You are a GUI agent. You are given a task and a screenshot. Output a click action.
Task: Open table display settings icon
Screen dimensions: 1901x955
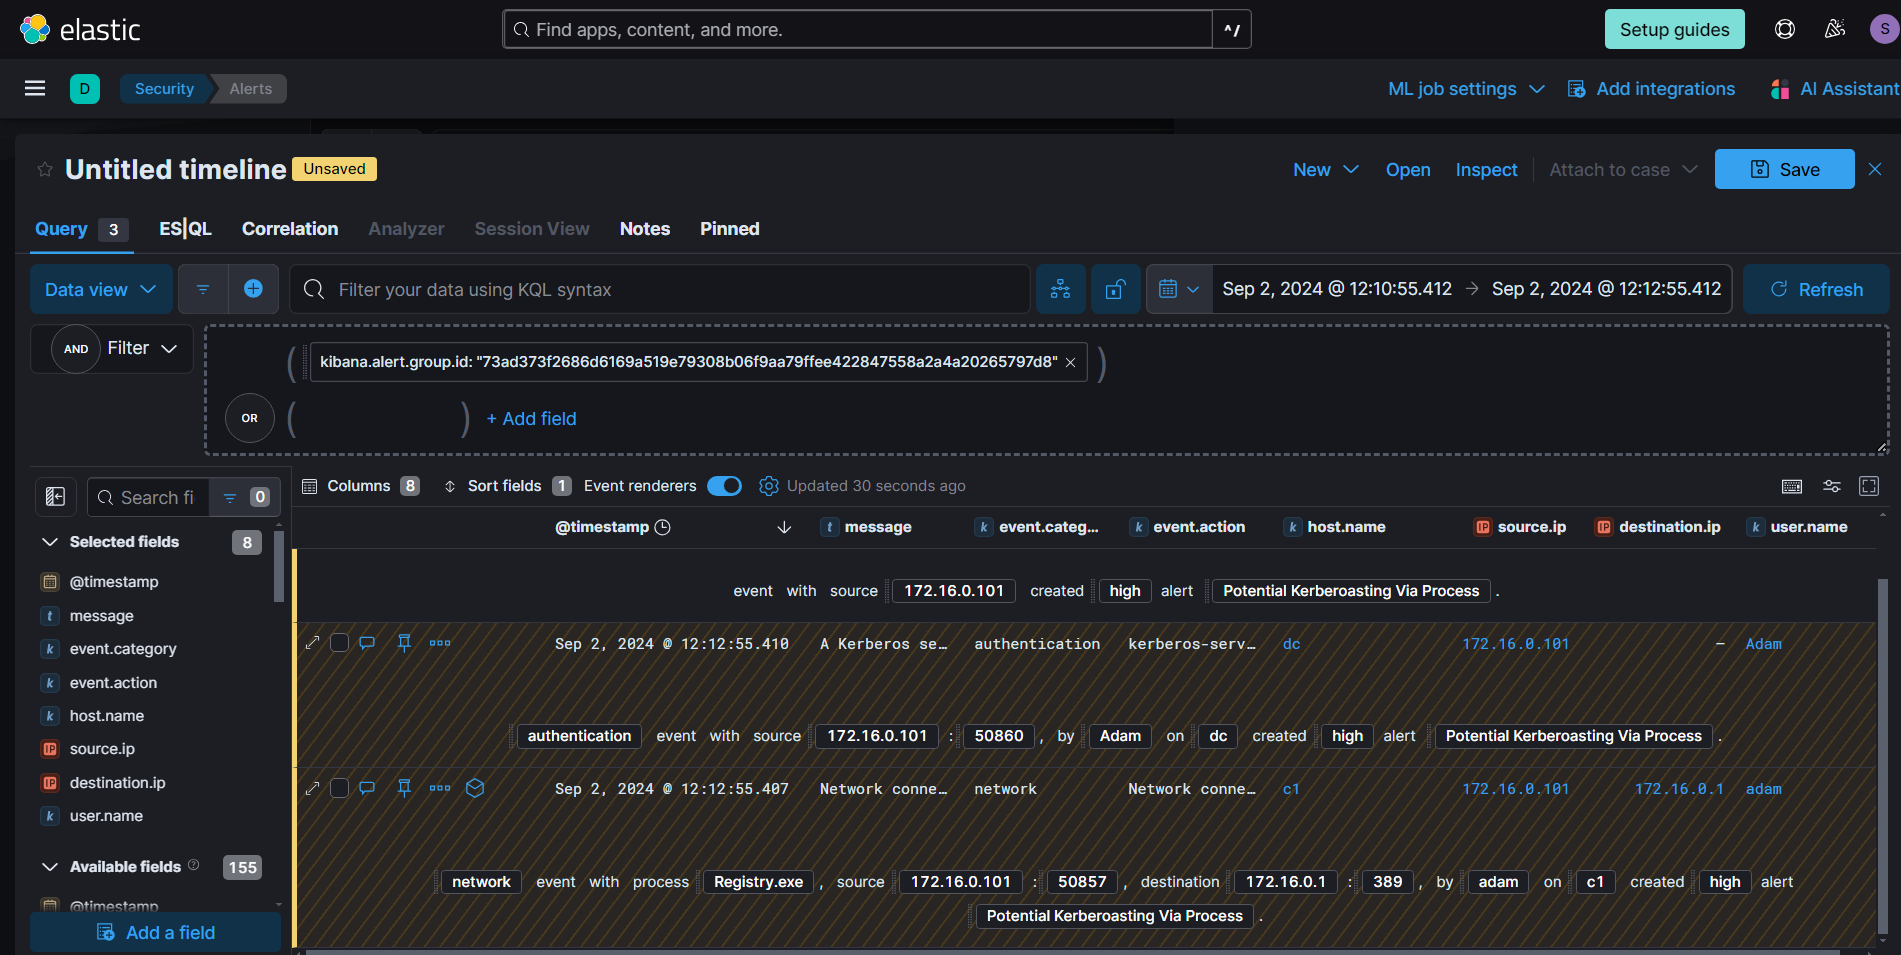click(1832, 486)
